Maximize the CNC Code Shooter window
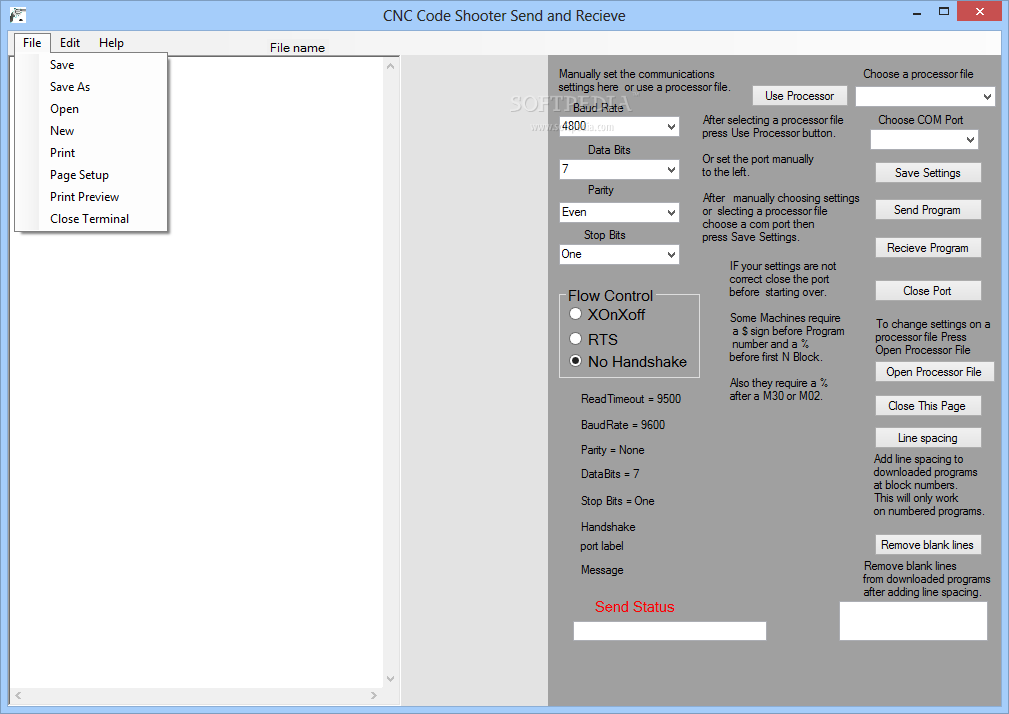 coord(944,12)
